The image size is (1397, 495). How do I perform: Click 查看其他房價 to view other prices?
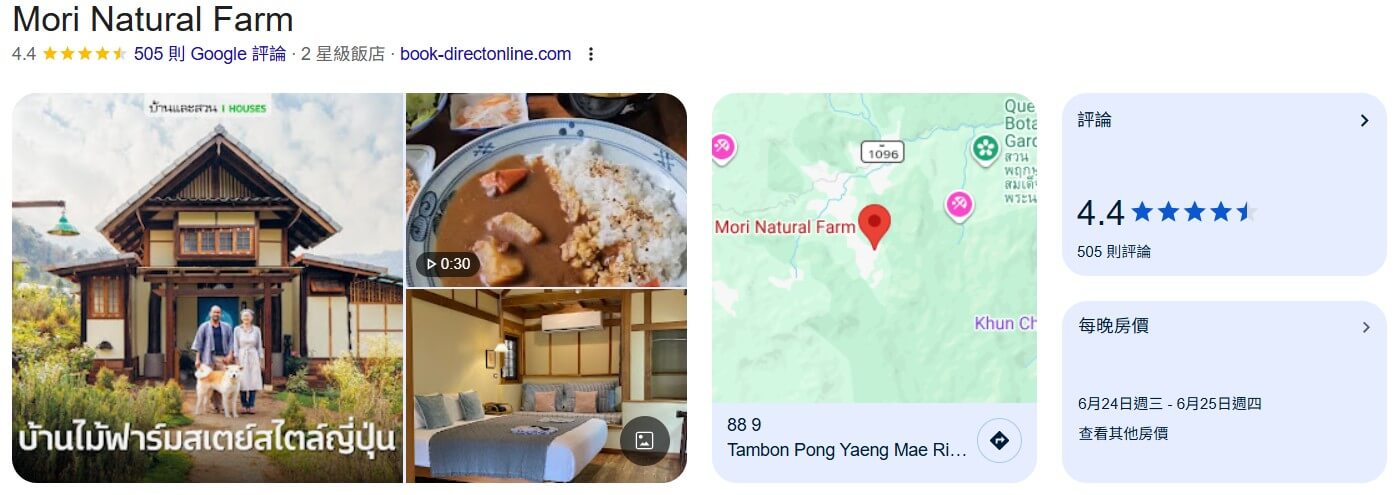pos(1123,433)
